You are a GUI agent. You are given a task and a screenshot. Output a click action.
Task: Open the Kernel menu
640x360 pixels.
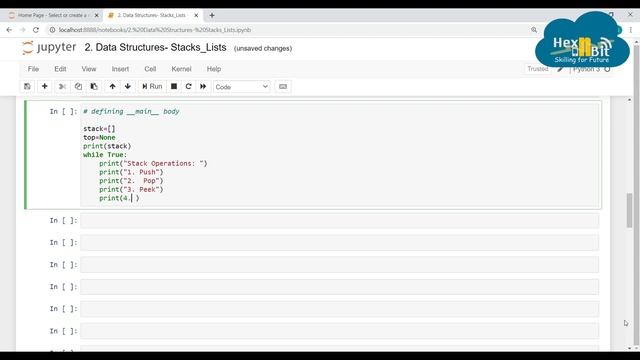pyautogui.click(x=181, y=69)
